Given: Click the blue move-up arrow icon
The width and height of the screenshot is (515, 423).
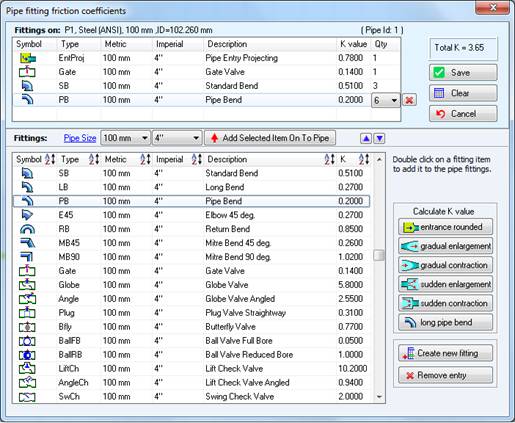Looking at the screenshot, I should (x=366, y=138).
